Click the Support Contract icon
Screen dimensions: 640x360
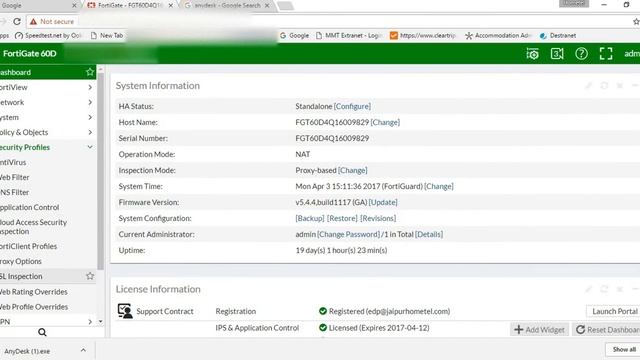click(125, 311)
